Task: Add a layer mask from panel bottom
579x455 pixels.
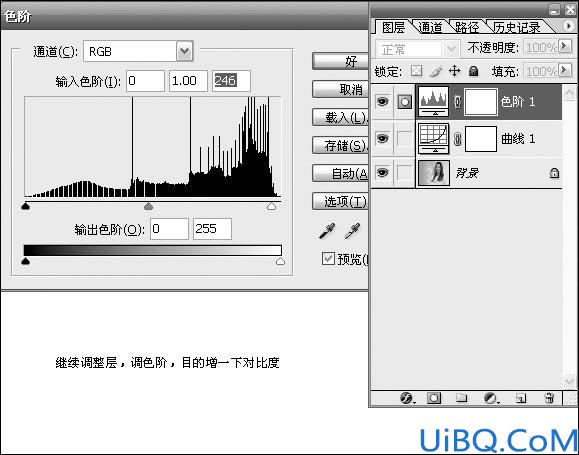Action: pos(434,398)
